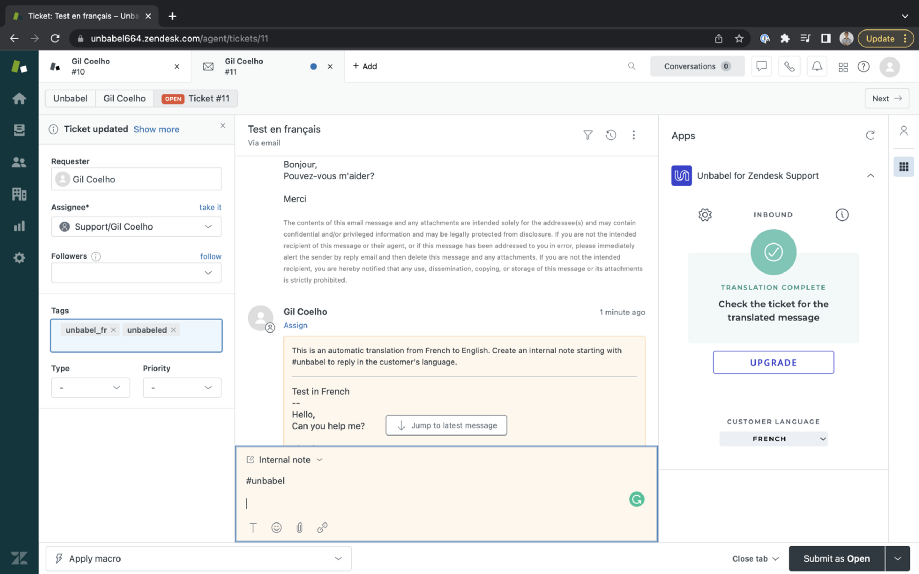Open the Reporting icon in sidebar

pos(19,226)
